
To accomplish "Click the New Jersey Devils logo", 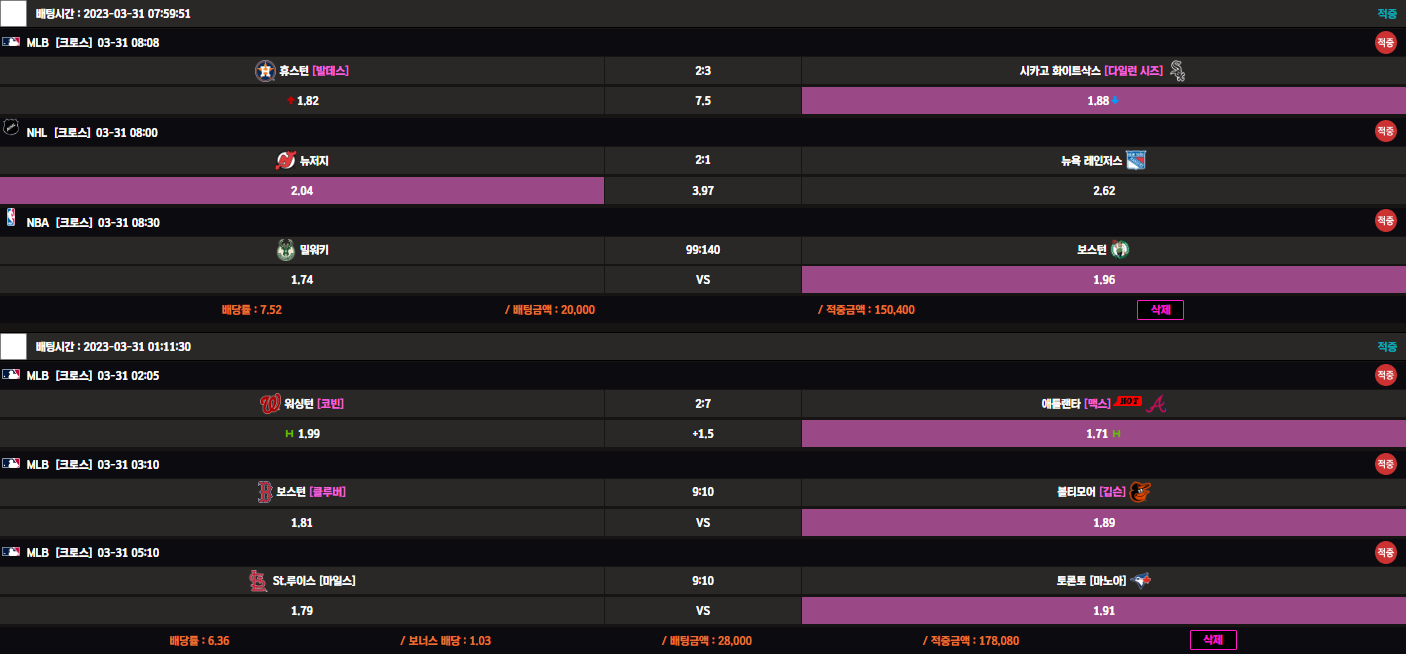I will [x=285, y=161].
